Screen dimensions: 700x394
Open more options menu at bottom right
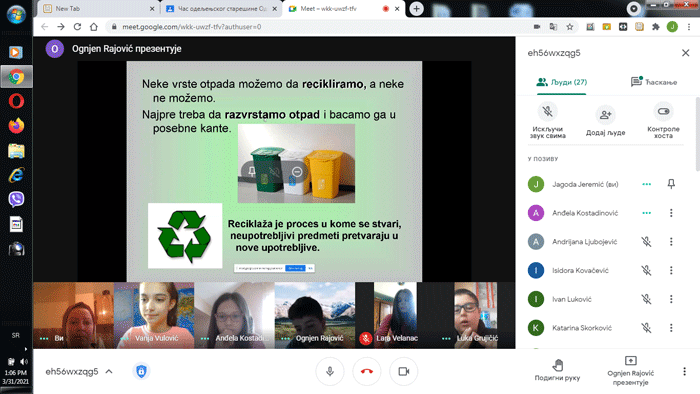pyautogui.click(x=684, y=371)
